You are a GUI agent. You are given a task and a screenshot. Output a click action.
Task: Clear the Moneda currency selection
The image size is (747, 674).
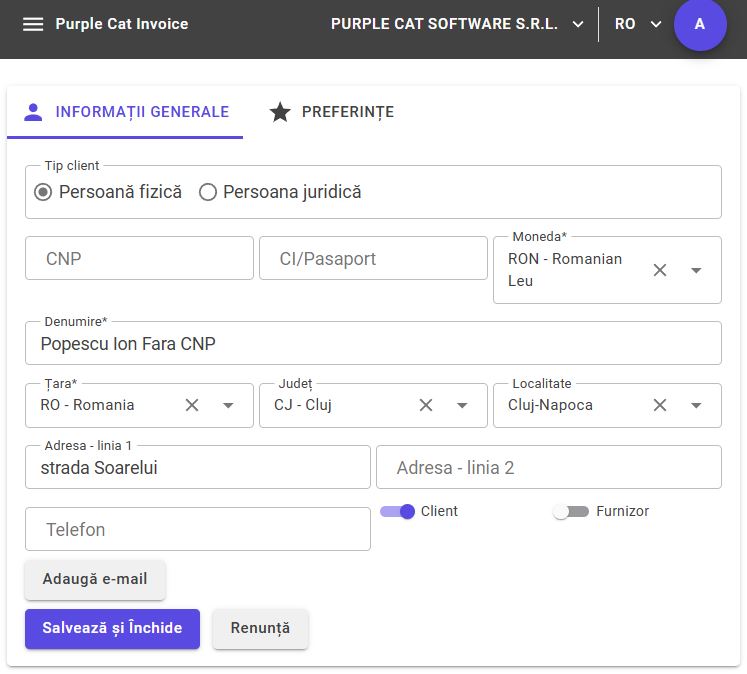point(660,270)
